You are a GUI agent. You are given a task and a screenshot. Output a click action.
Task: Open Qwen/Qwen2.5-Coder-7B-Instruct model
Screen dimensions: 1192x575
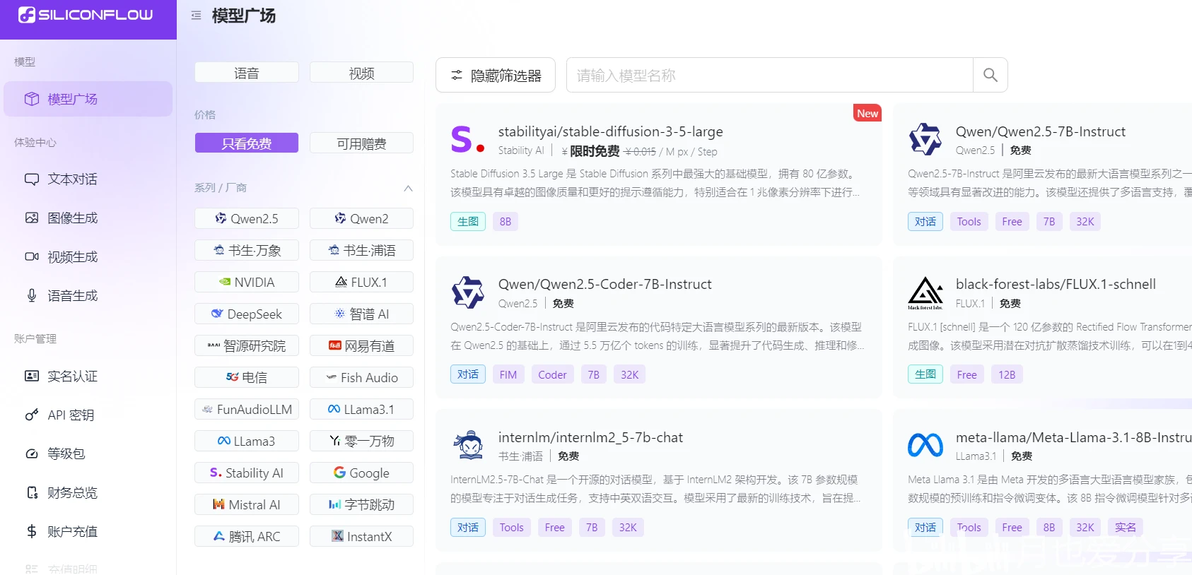click(658, 328)
